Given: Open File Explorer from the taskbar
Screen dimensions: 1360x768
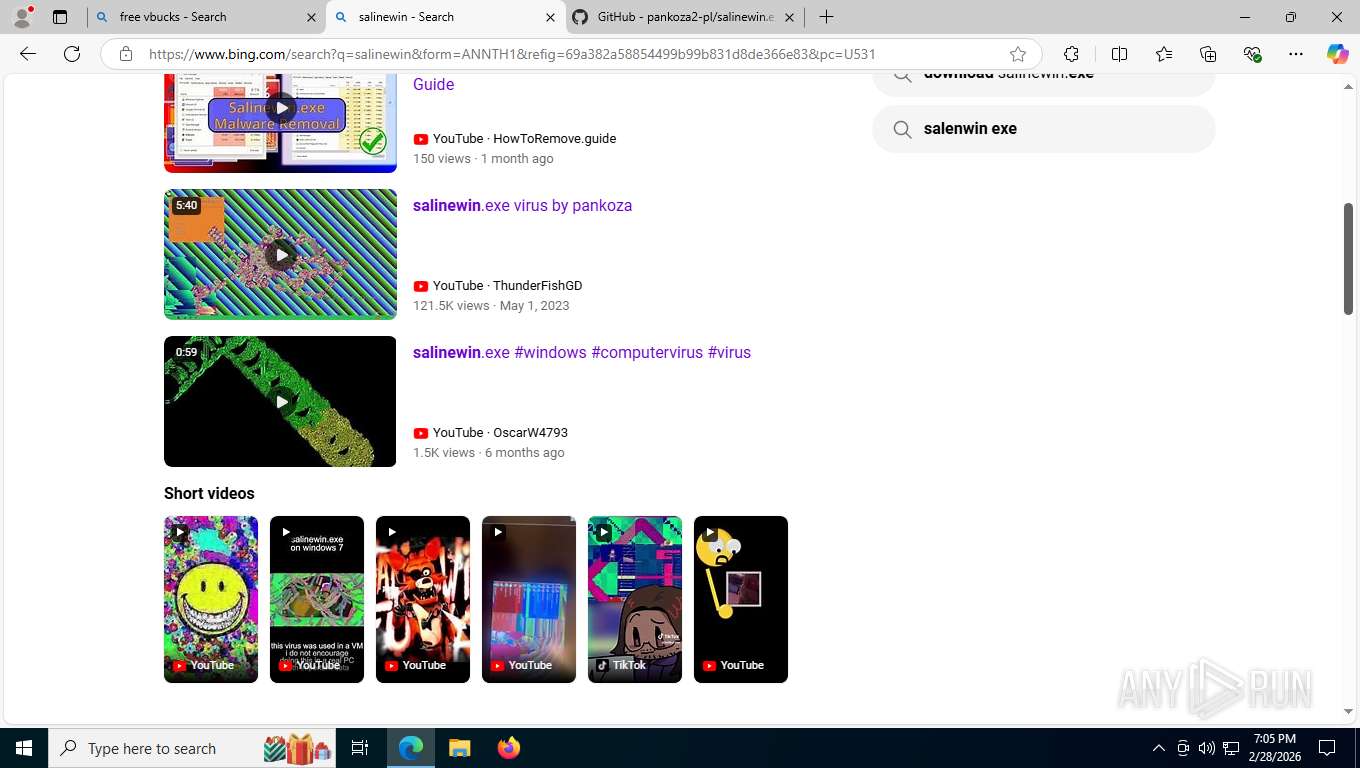Looking at the screenshot, I should (x=459, y=748).
